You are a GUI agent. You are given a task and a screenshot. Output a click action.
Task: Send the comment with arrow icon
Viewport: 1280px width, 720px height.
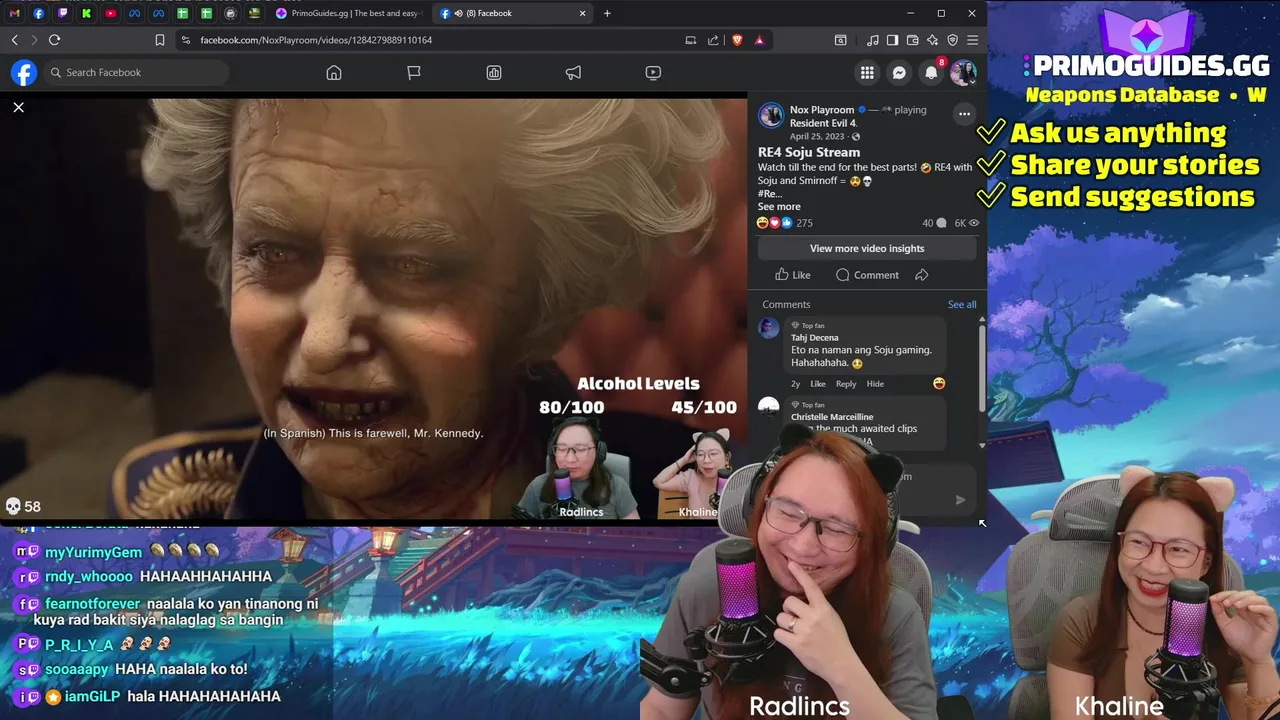(x=960, y=500)
